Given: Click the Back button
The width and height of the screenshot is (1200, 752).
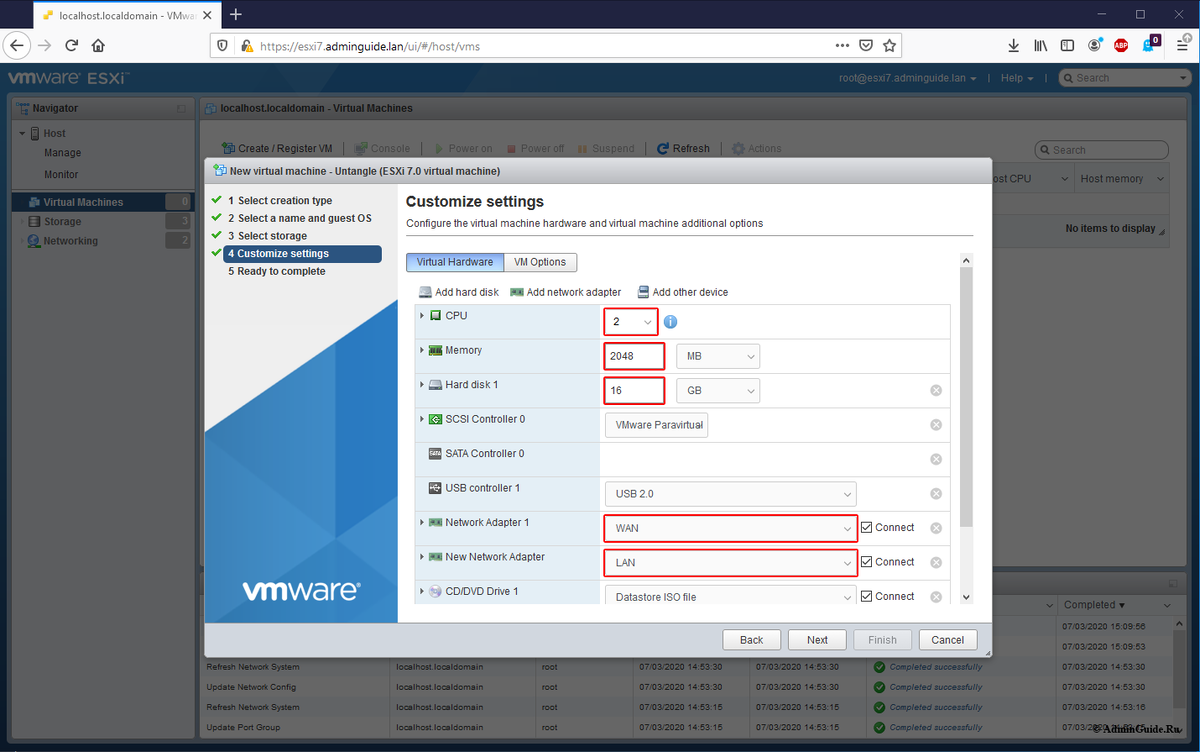Looking at the screenshot, I should [752, 640].
